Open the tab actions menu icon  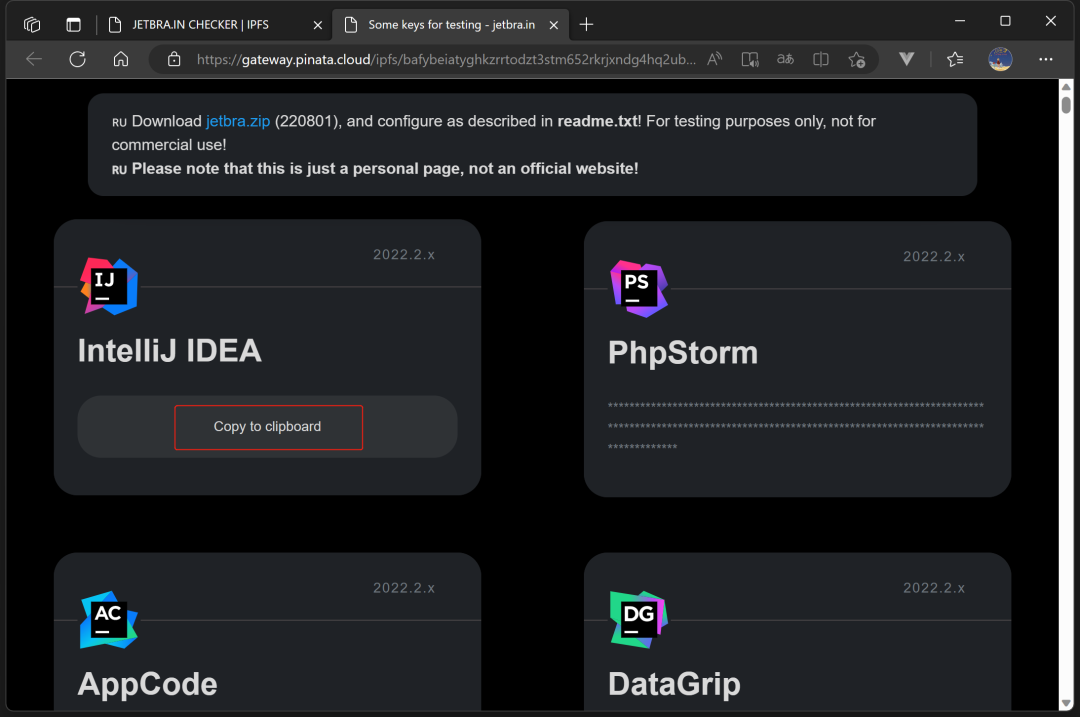click(73, 25)
